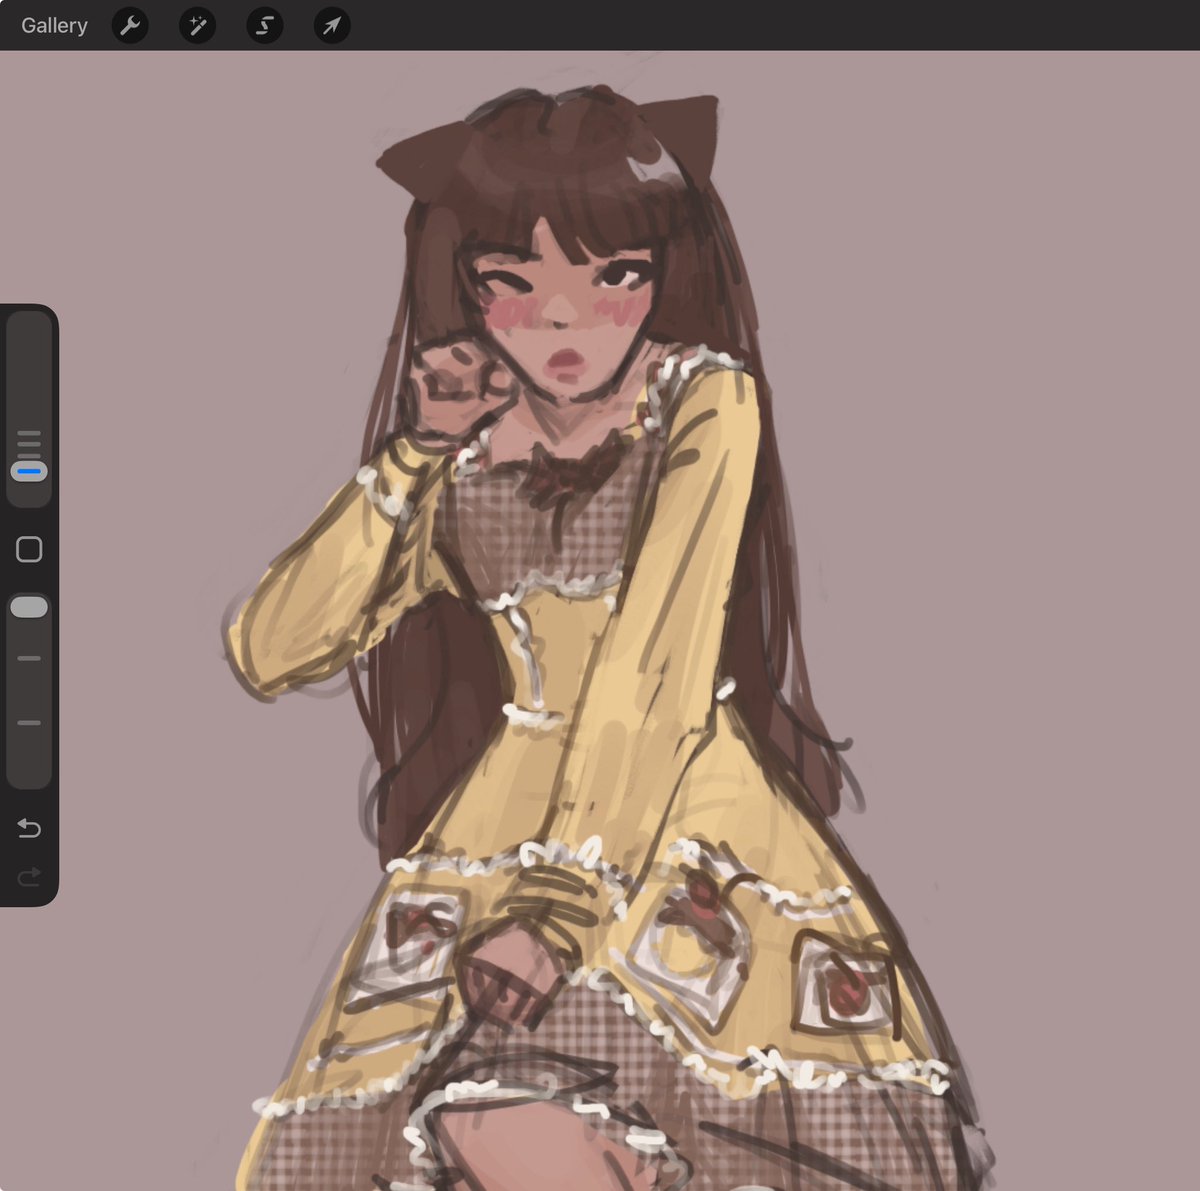Activate the Selections tool using the S icon
Image resolution: width=1200 pixels, height=1191 pixels.
pos(263,26)
